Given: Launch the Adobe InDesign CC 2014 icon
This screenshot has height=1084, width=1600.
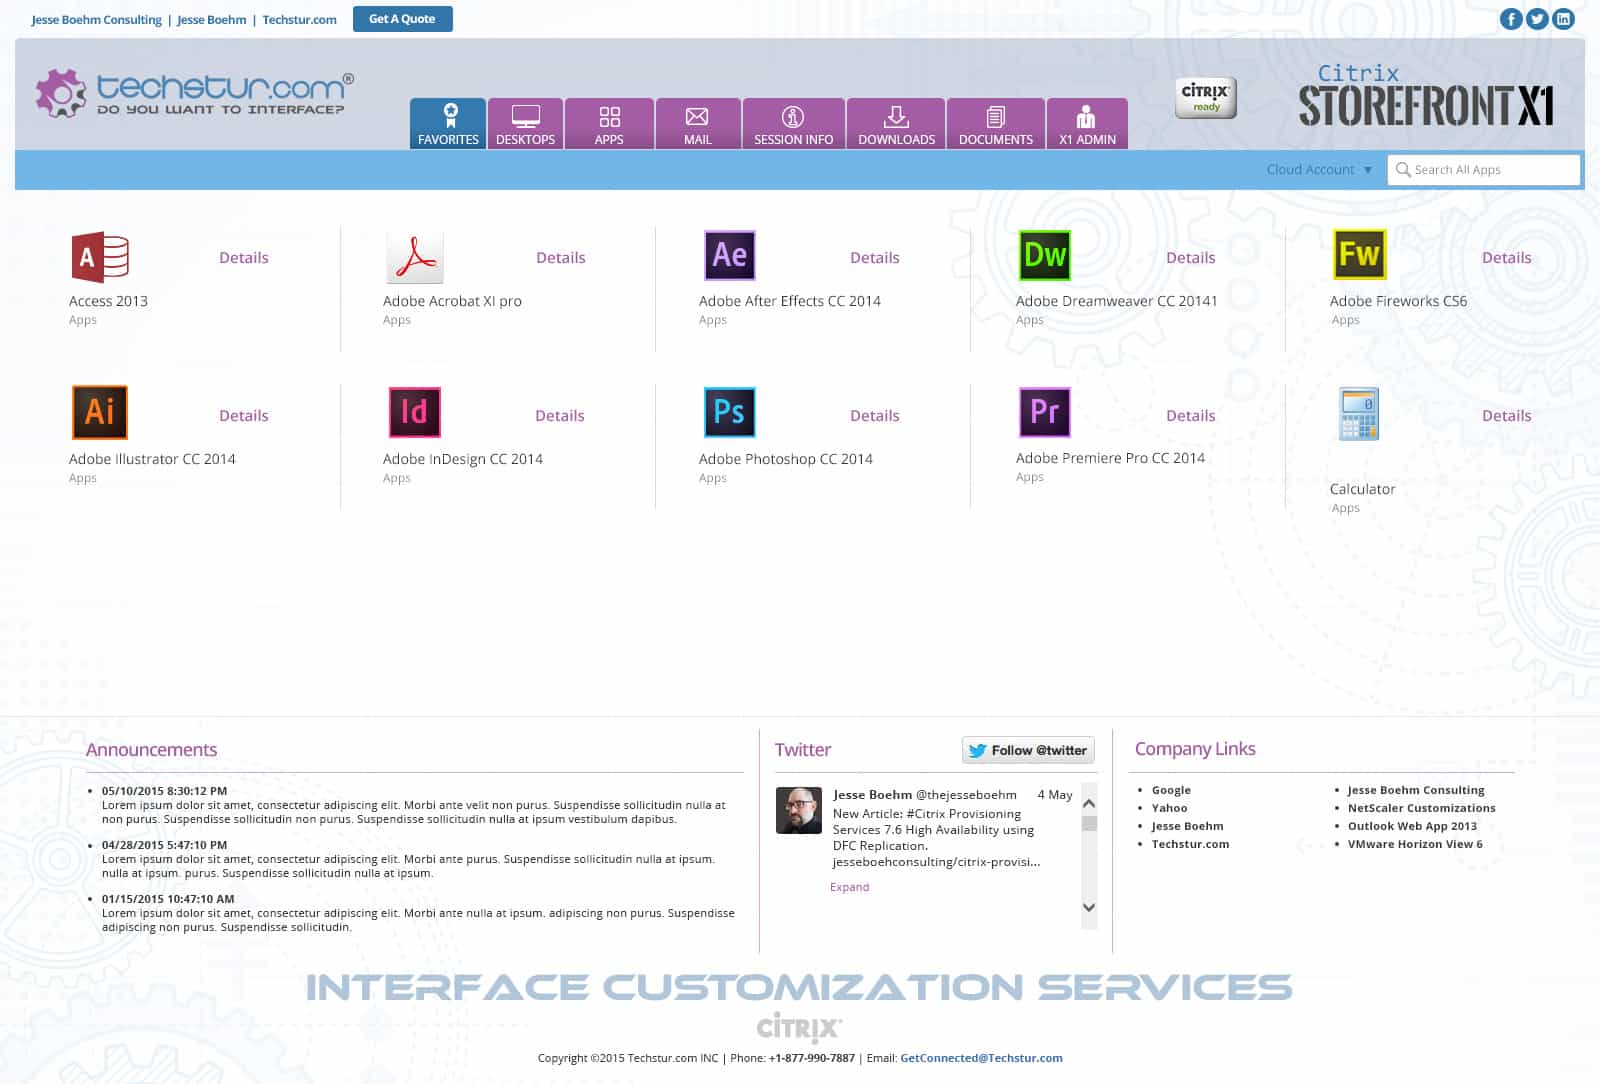Looking at the screenshot, I should 414,412.
